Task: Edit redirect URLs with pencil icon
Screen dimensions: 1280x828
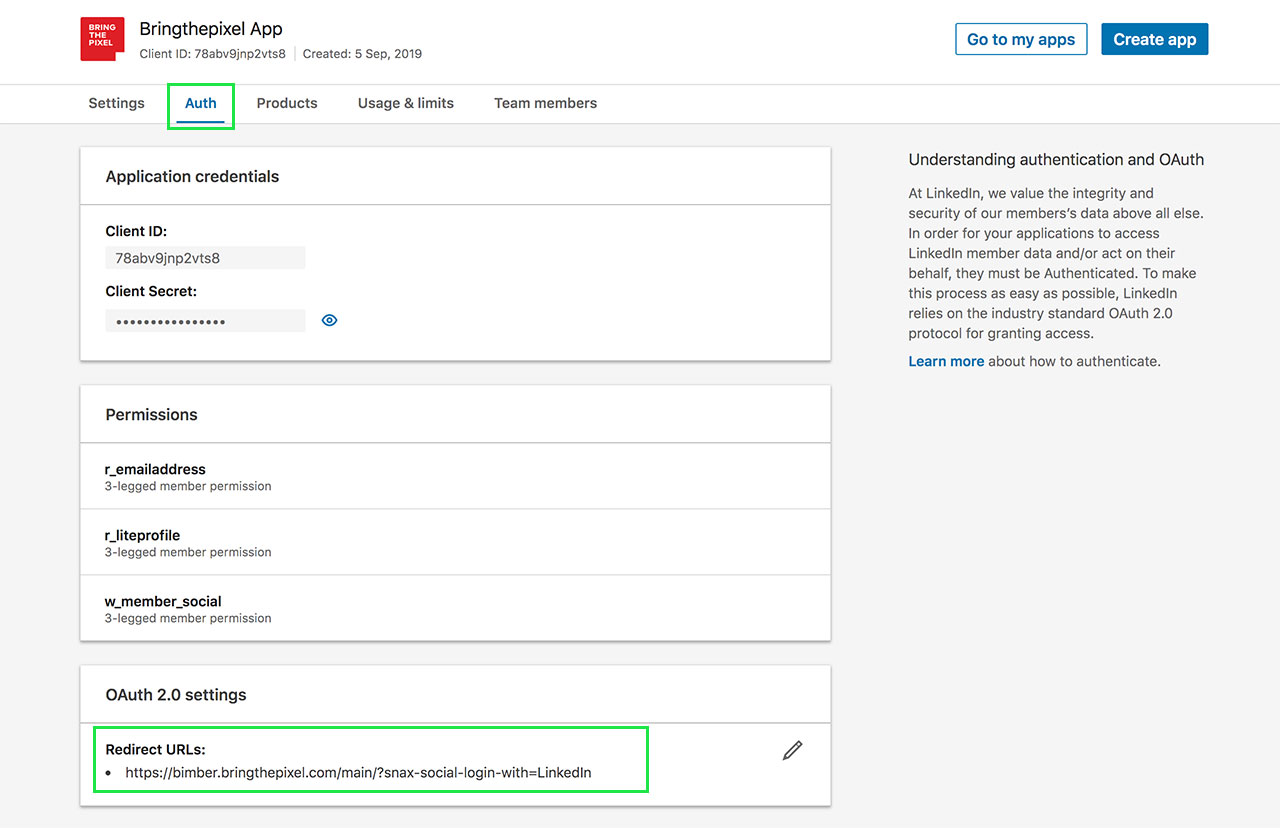Action: pos(792,750)
